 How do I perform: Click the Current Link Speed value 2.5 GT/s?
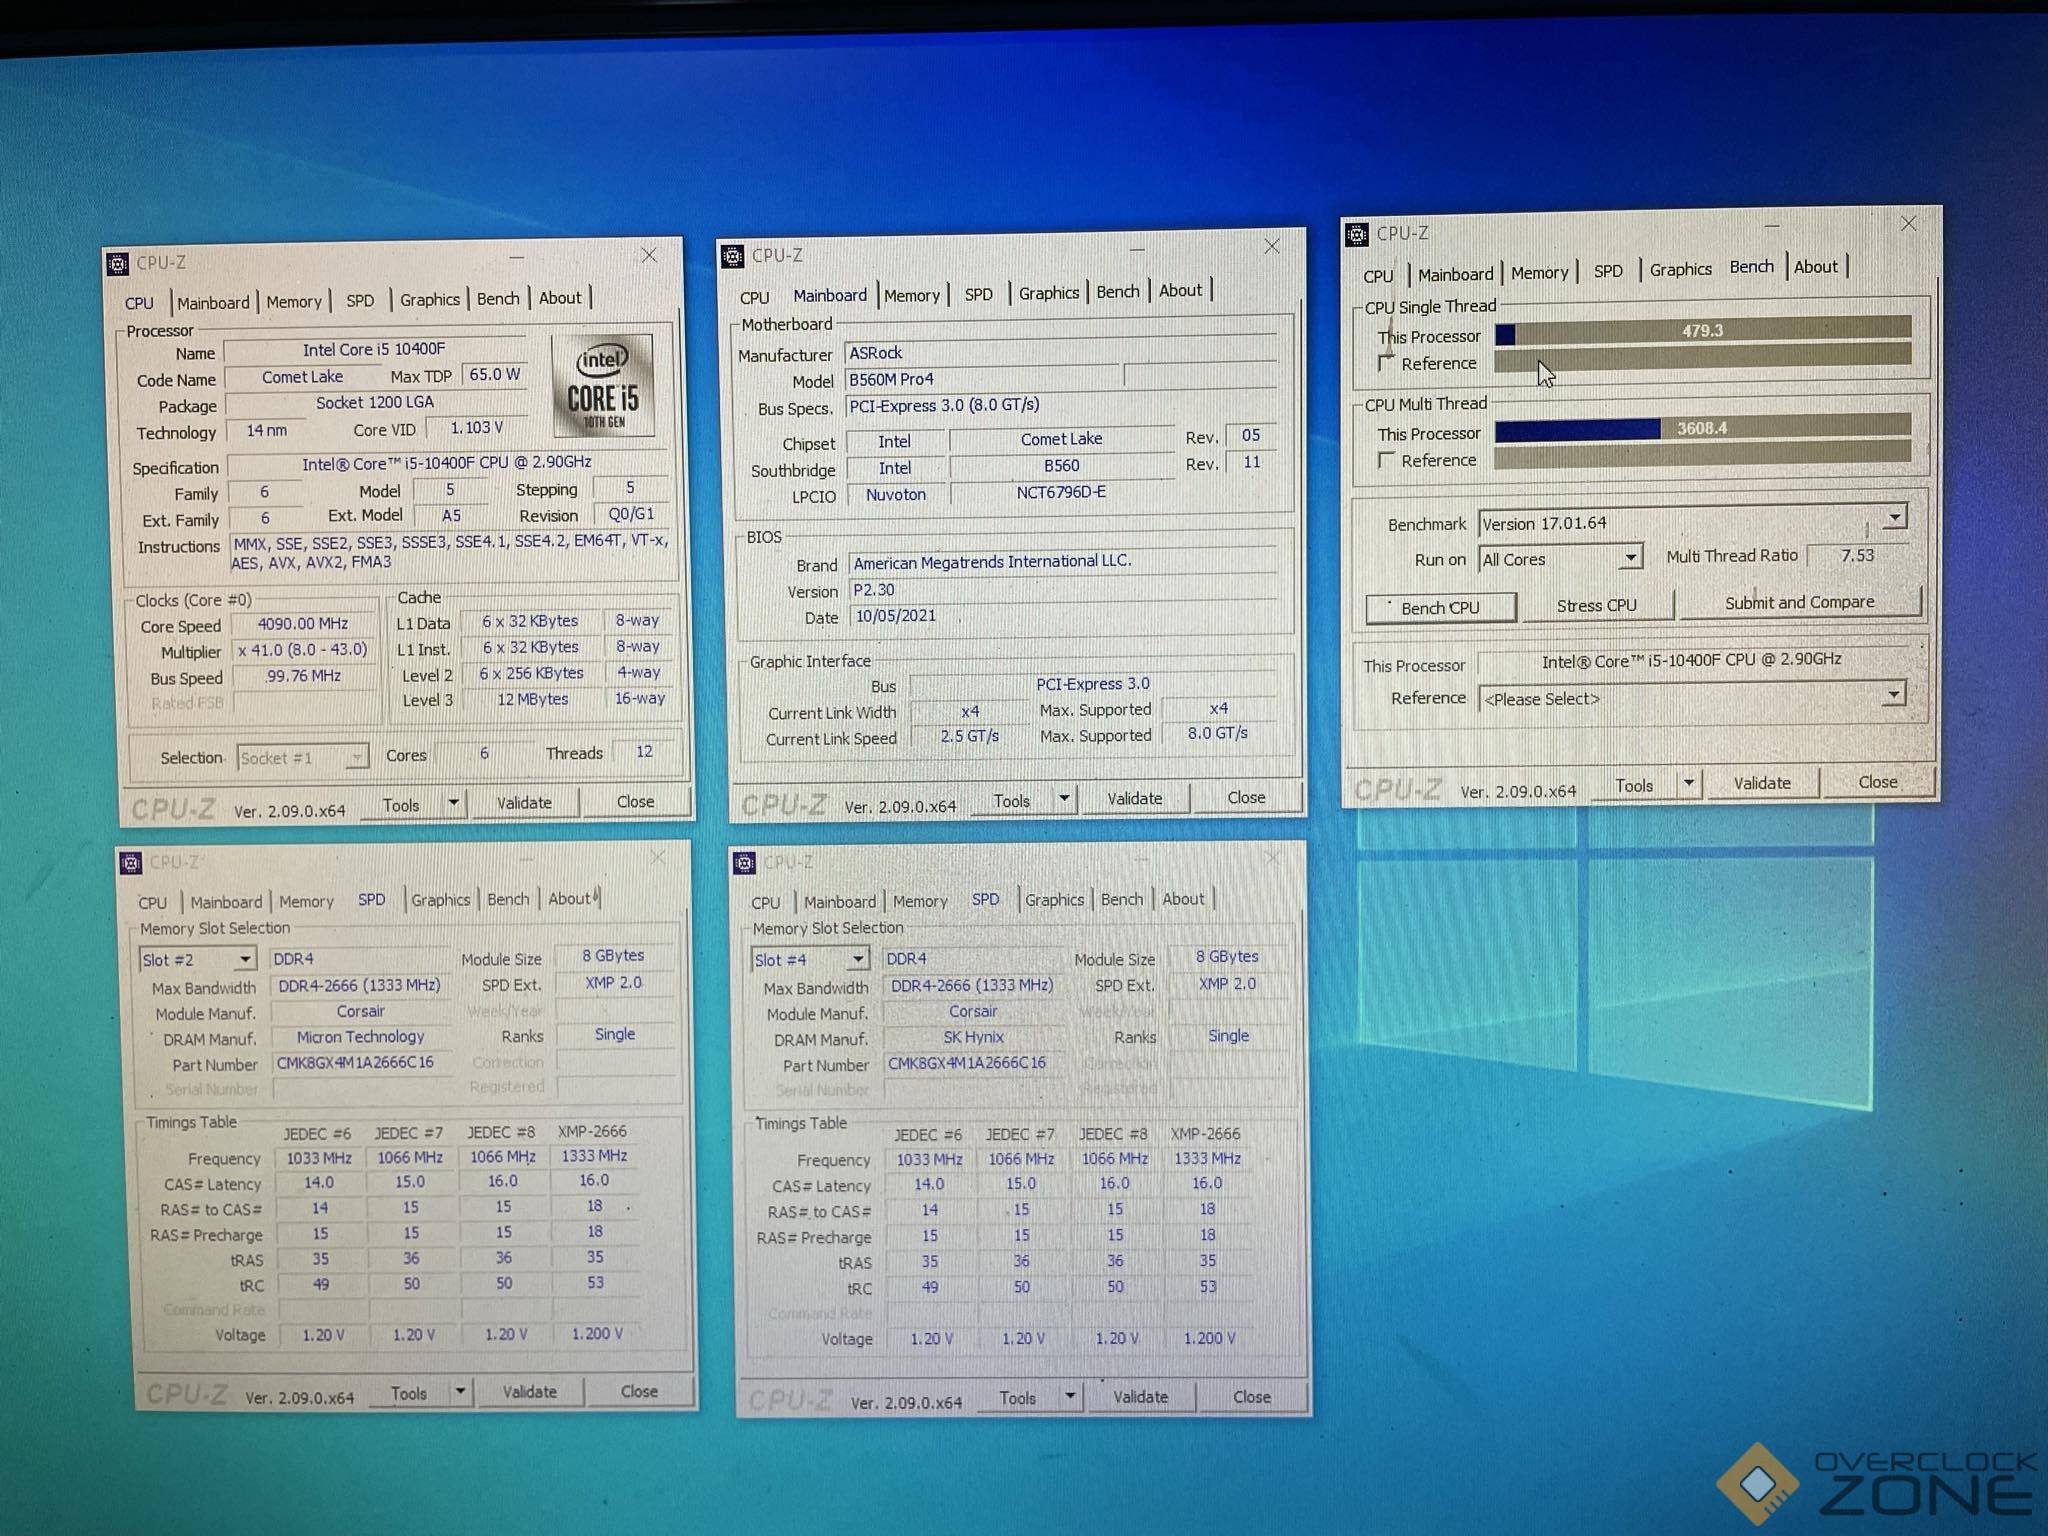pyautogui.click(x=969, y=736)
